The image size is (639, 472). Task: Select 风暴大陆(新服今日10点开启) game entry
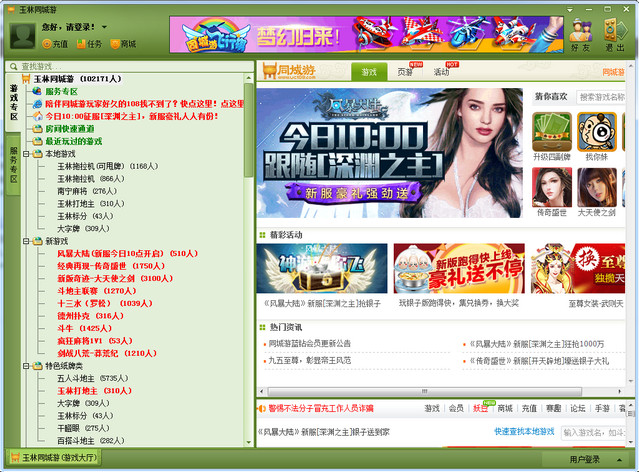click(x=128, y=254)
